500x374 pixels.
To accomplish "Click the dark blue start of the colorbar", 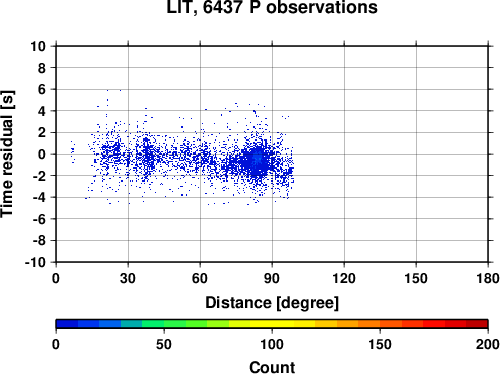I will [67, 324].
